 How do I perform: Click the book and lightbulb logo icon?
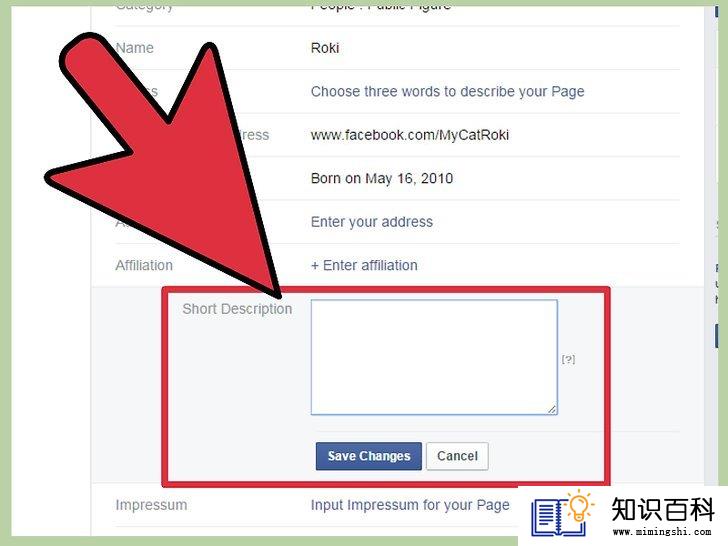tap(562, 513)
